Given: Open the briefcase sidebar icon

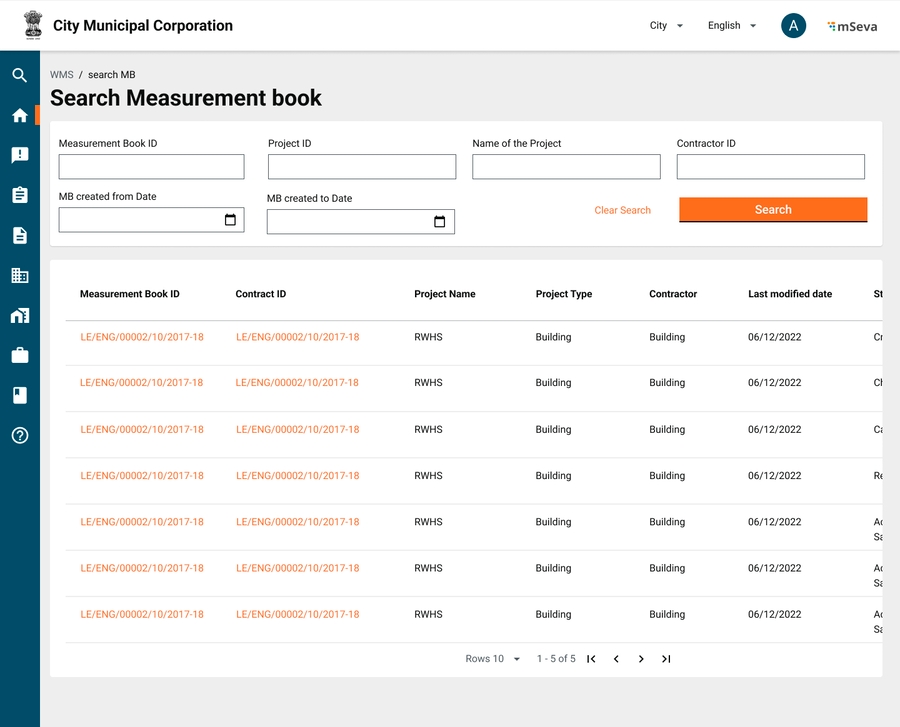Looking at the screenshot, I should coord(19,355).
